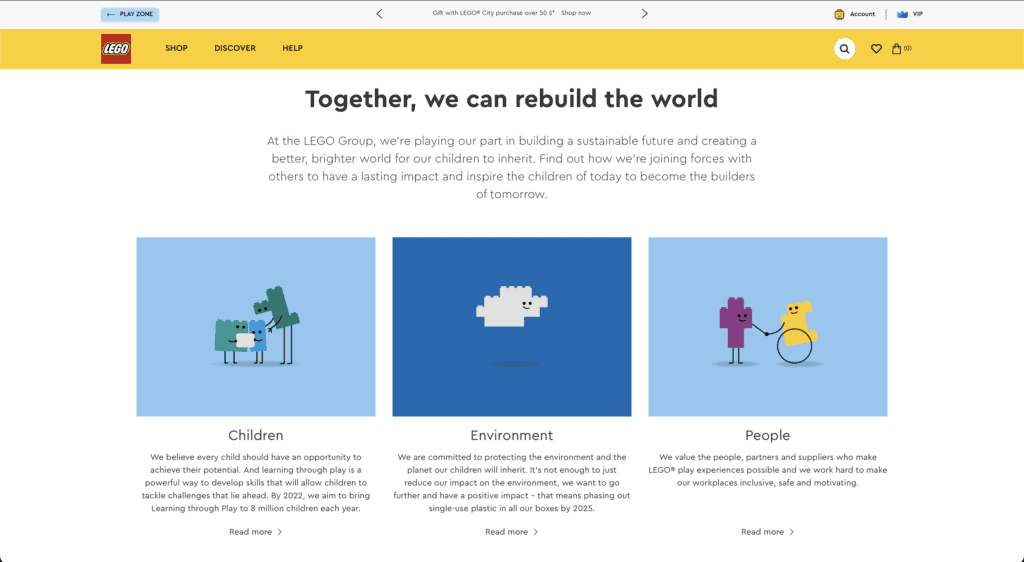Open the VIP link text
Viewport: 1024px width, 562px height.
pyautogui.click(x=918, y=14)
